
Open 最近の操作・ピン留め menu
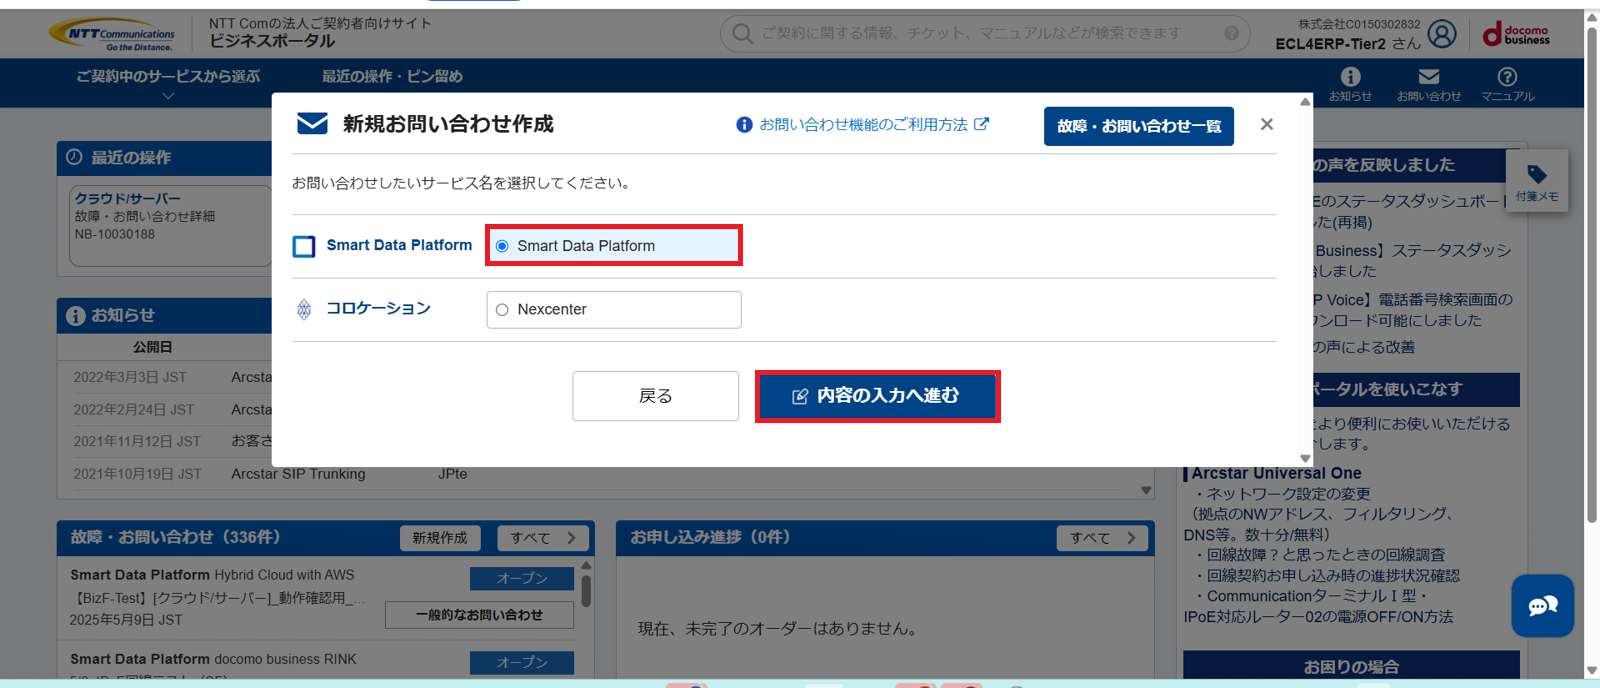pyautogui.click(x=392, y=76)
